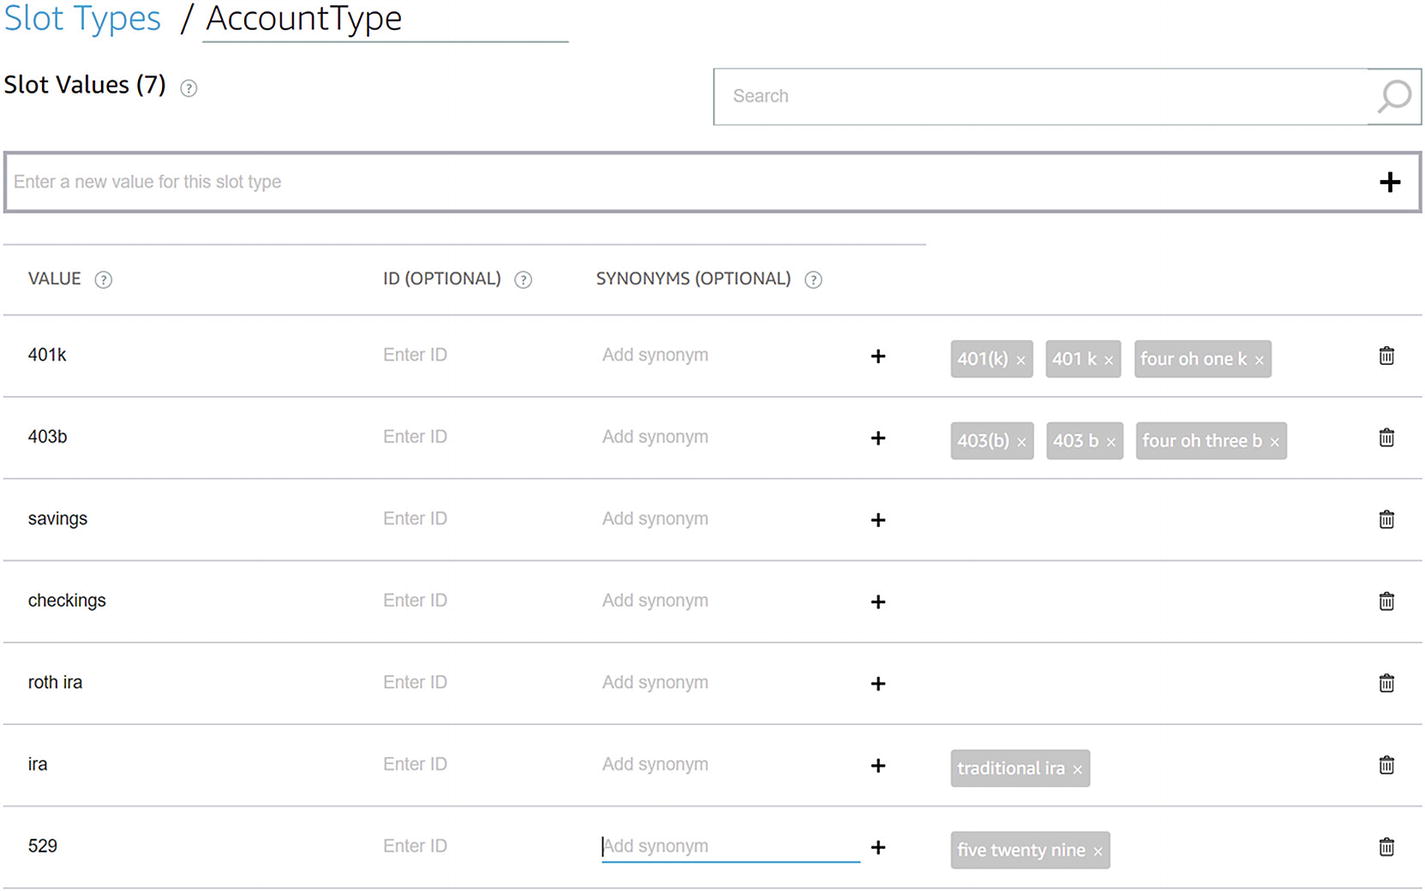The image size is (1425, 891).
Task: Add synonym plus button for checkings
Action: click(x=878, y=602)
